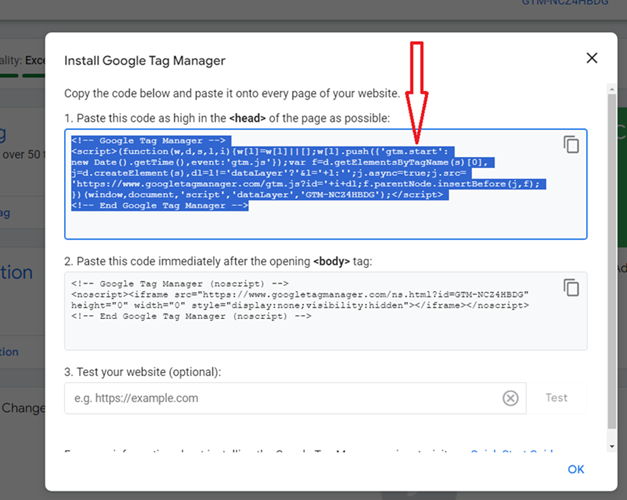Focus the test website URL input

click(295, 398)
